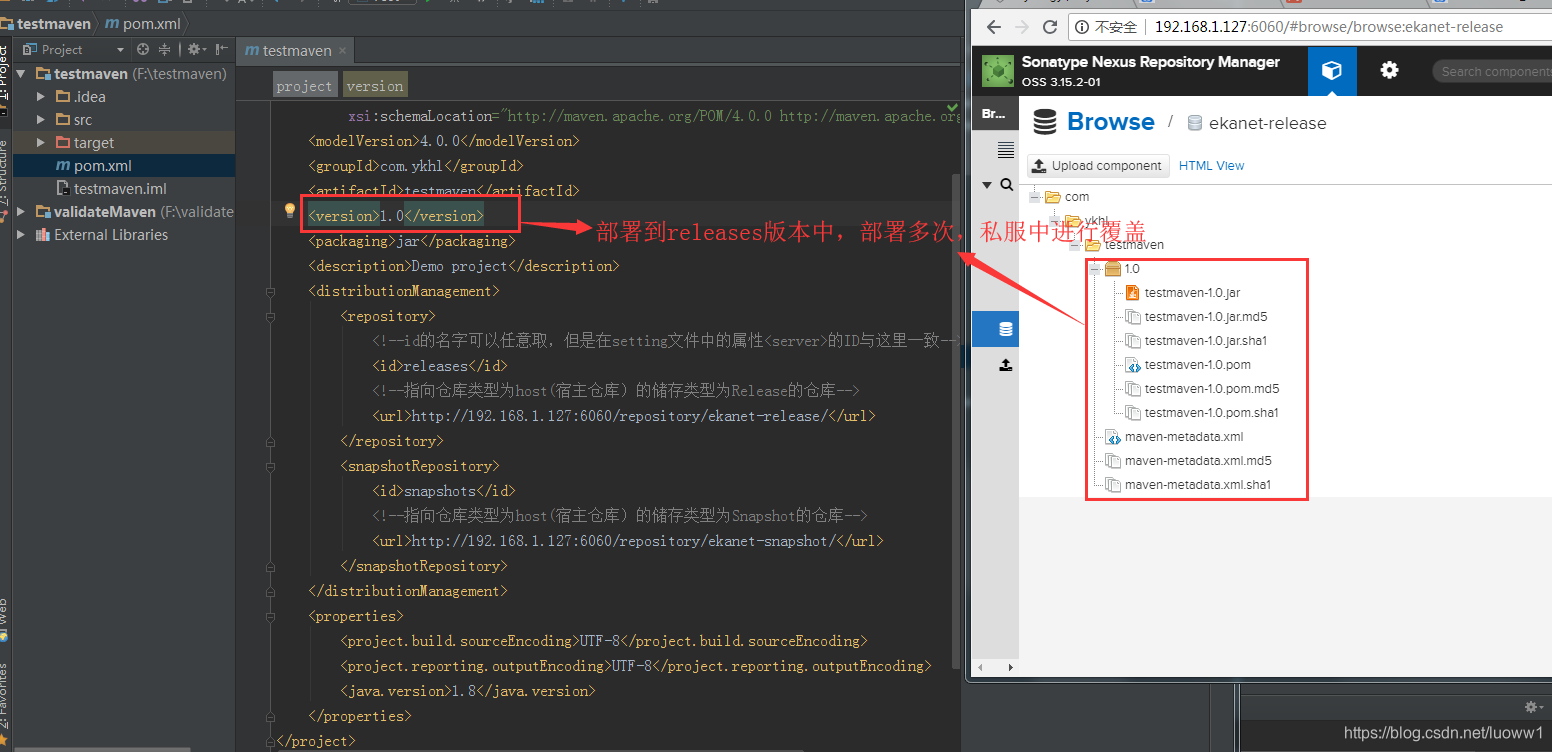
Task: Close the testmaven editor tab
Action: click(x=343, y=50)
